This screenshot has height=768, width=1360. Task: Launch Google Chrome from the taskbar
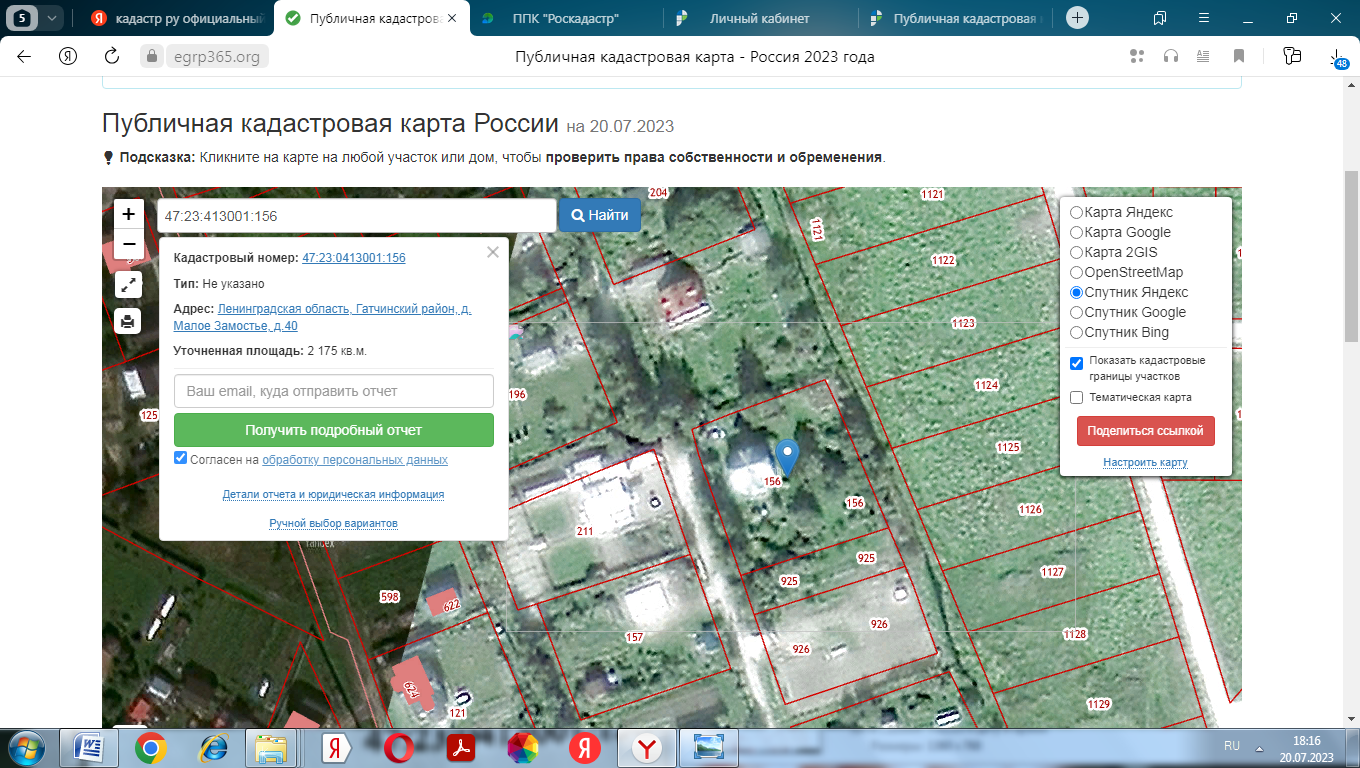coord(151,748)
